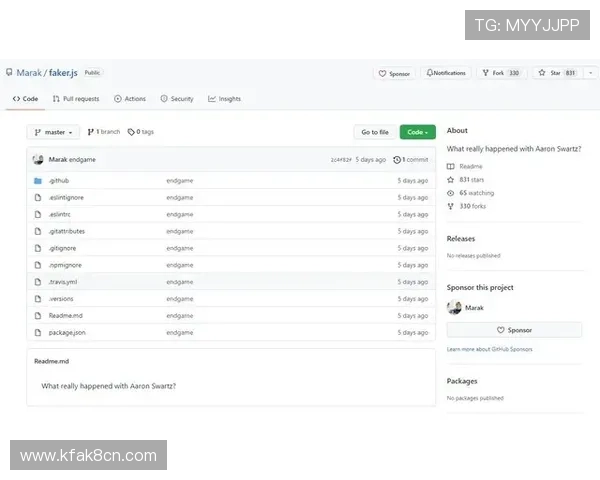
Task: Open the Releases heading link
Action: coord(461,238)
